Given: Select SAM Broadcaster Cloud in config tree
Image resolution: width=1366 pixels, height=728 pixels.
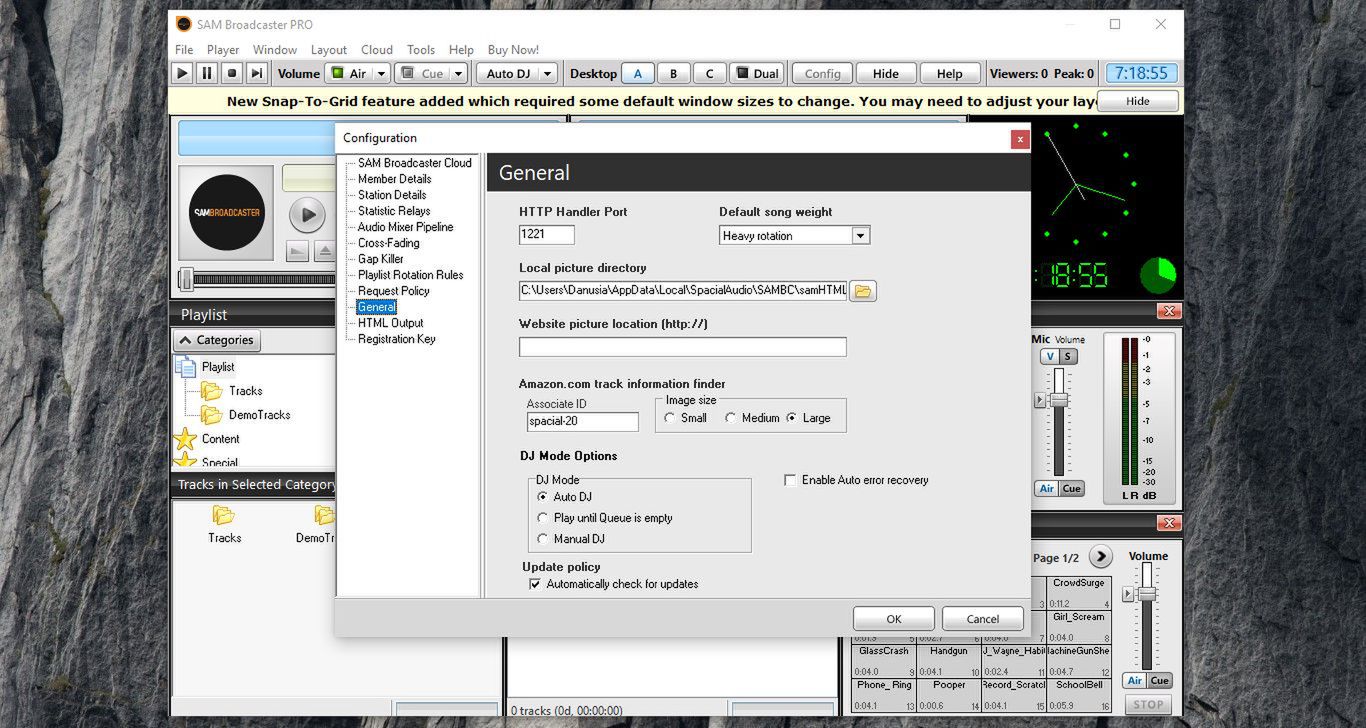Looking at the screenshot, I should (414, 163).
